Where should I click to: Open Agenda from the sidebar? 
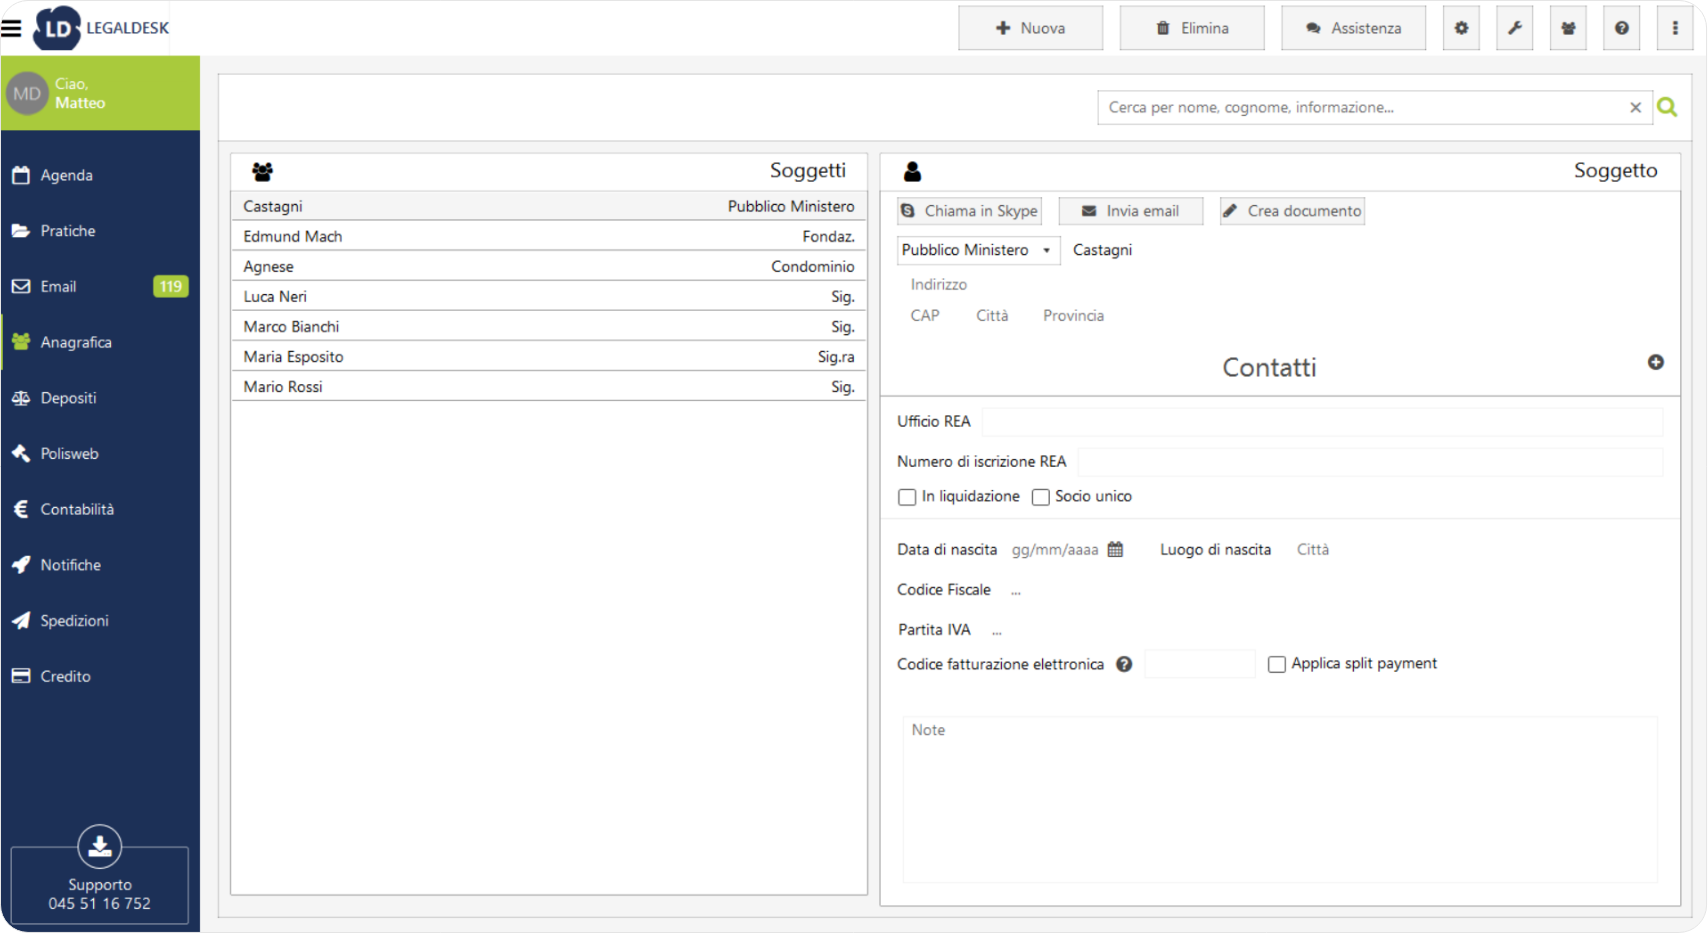[x=66, y=175]
